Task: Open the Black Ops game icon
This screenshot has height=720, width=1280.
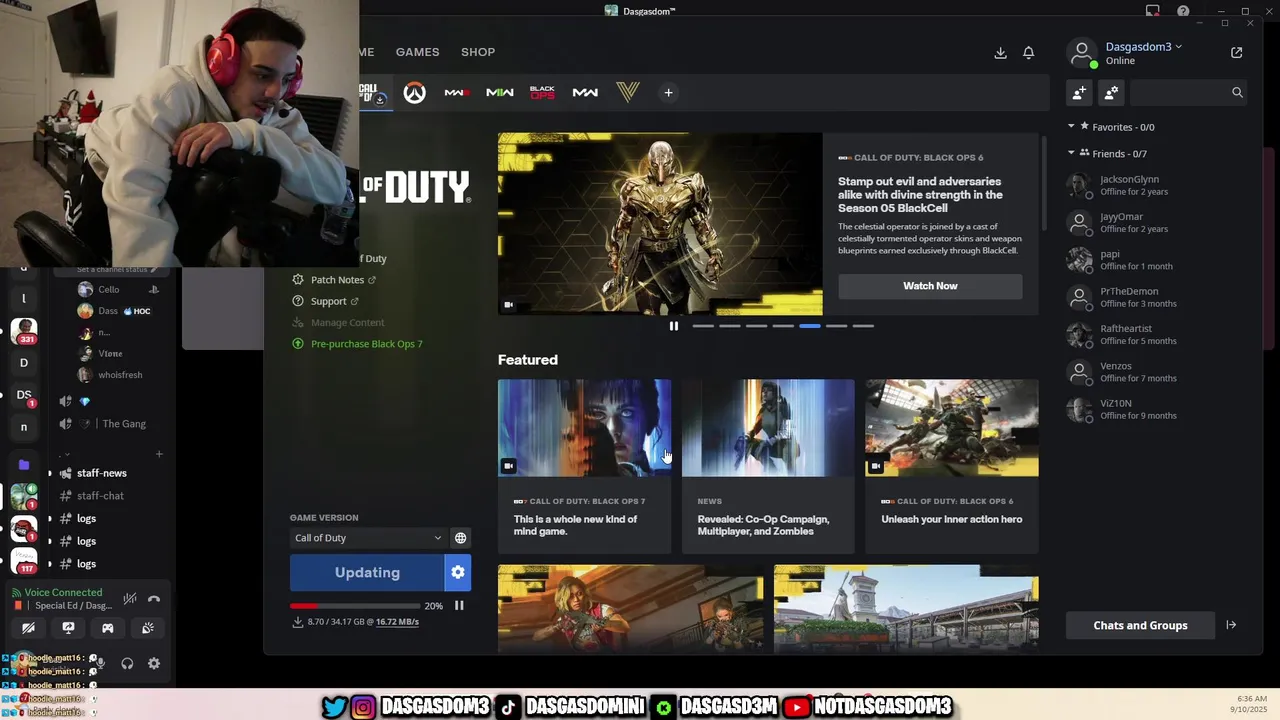Action: pyautogui.click(x=542, y=93)
